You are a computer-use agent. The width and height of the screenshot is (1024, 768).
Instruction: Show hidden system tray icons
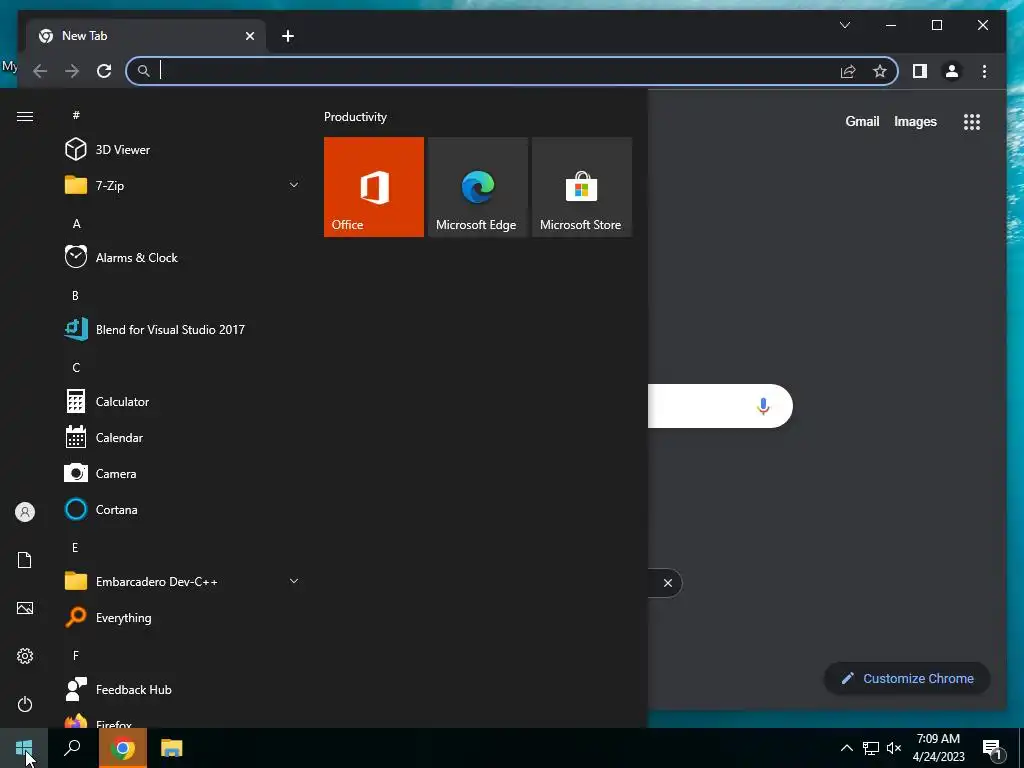846,748
